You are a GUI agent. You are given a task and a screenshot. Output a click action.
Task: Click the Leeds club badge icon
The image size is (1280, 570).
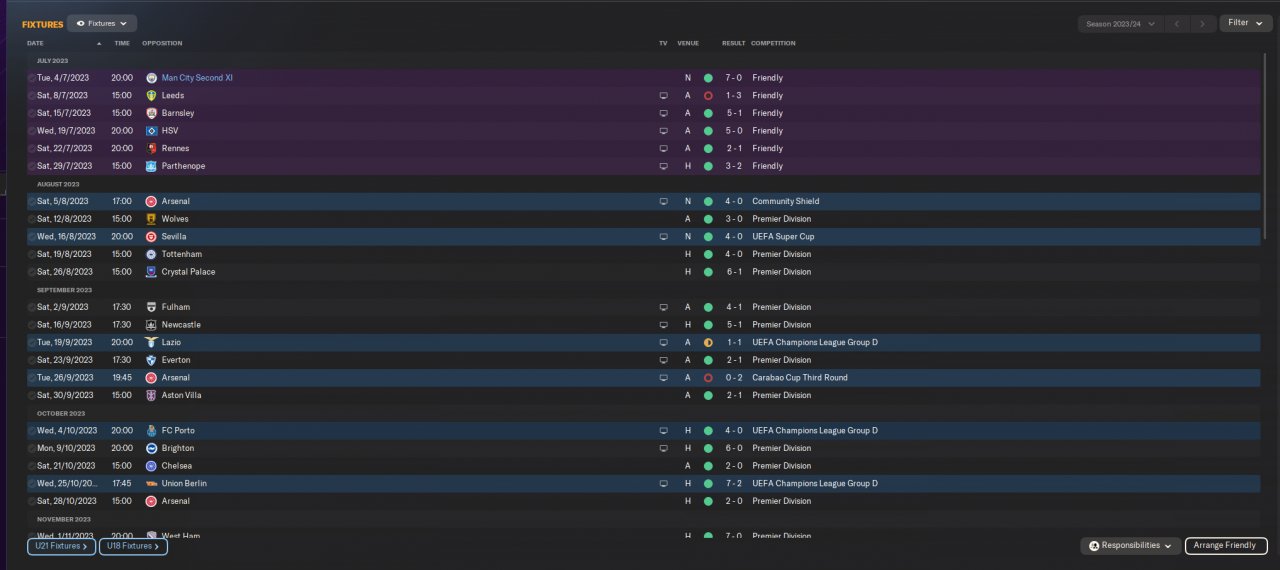click(x=151, y=96)
